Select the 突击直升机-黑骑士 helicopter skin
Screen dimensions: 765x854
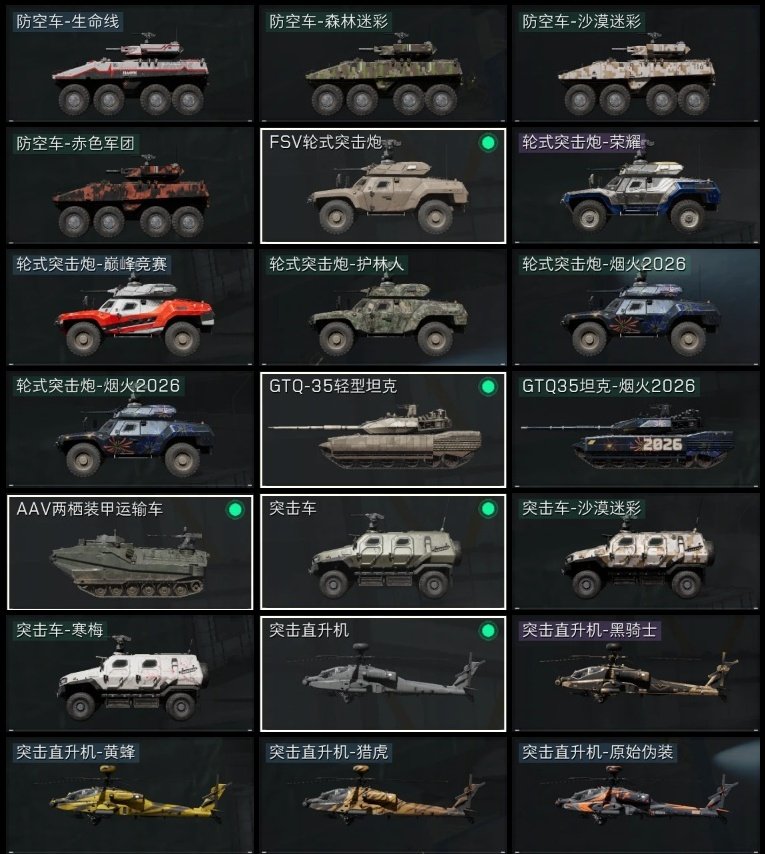pyautogui.click(x=636, y=673)
